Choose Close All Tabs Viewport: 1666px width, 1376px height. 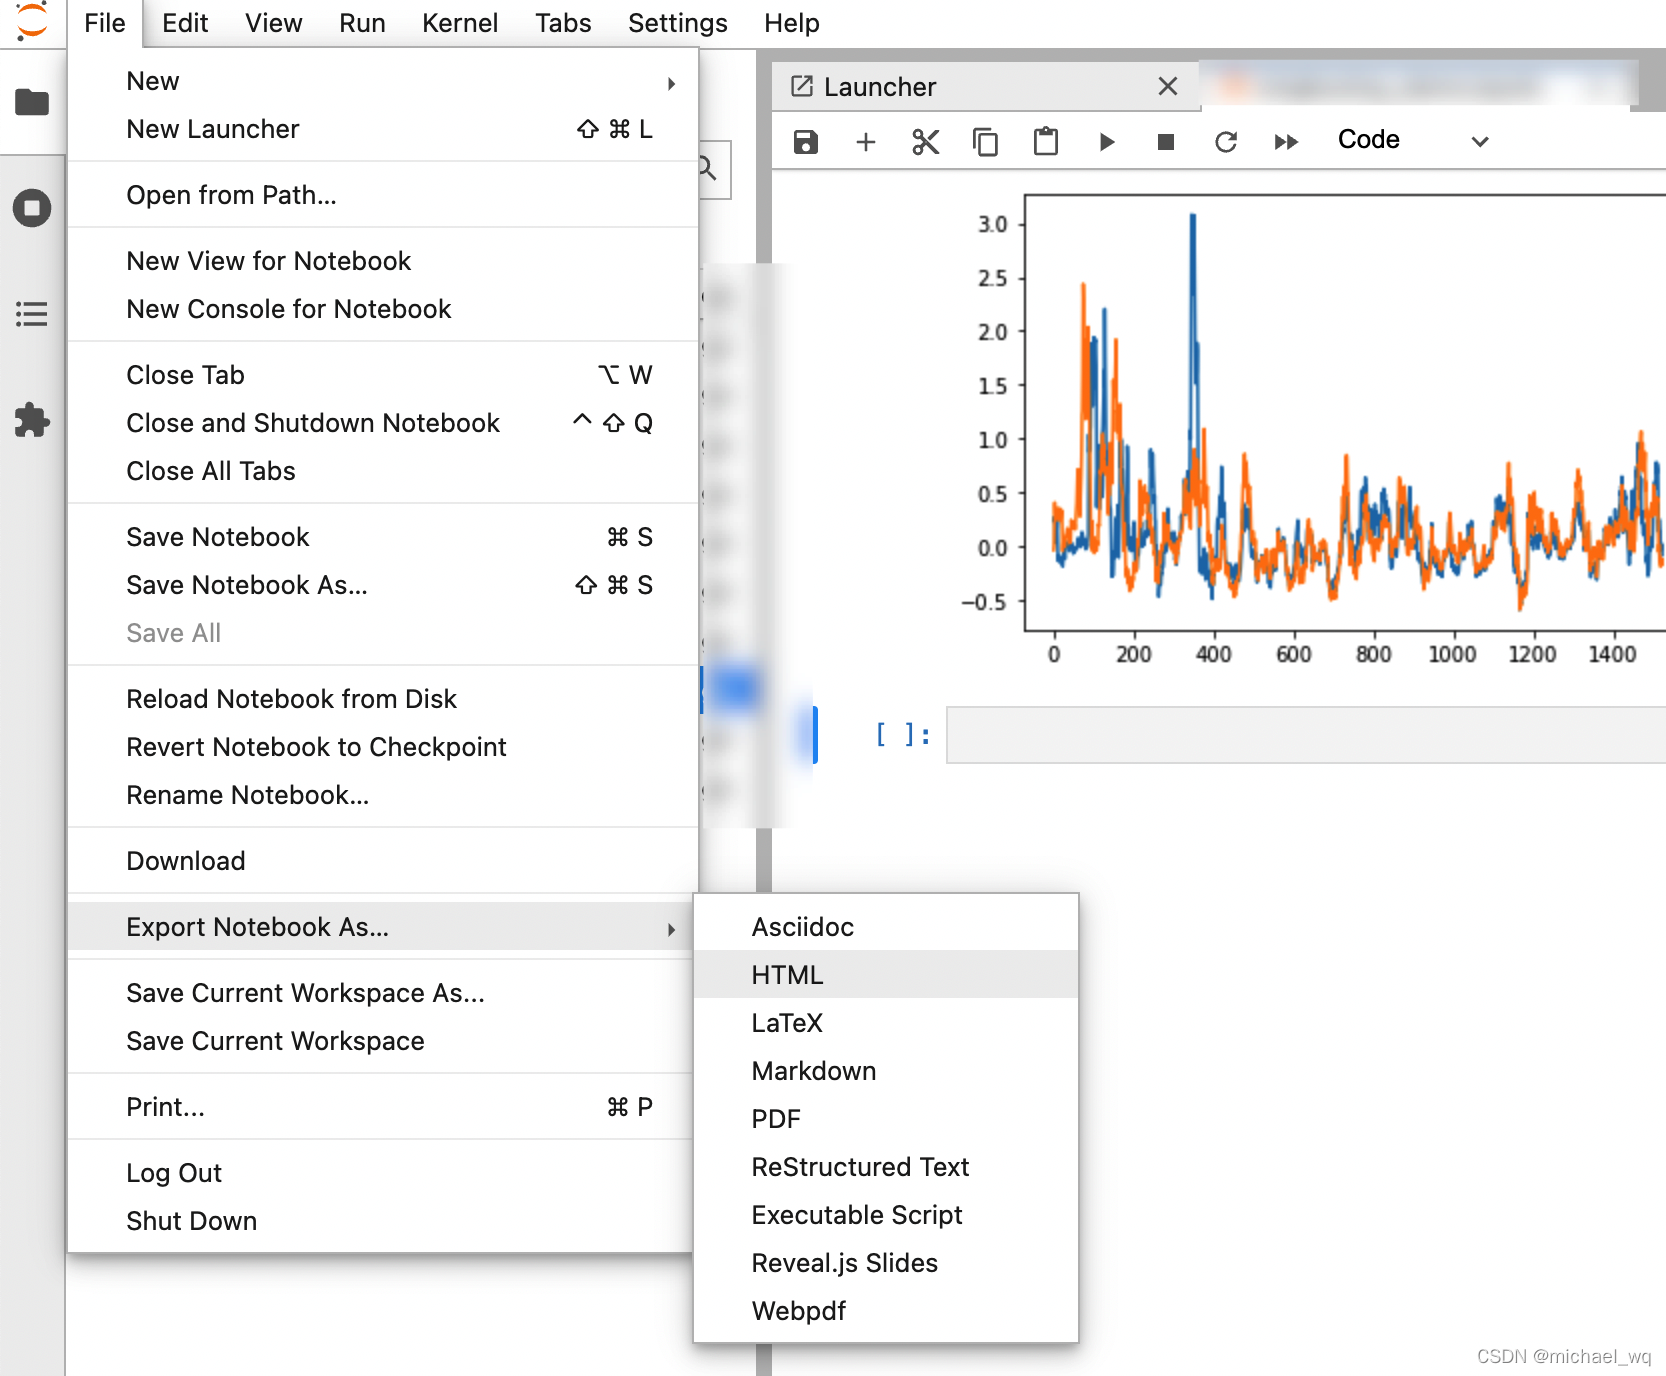pos(382,471)
